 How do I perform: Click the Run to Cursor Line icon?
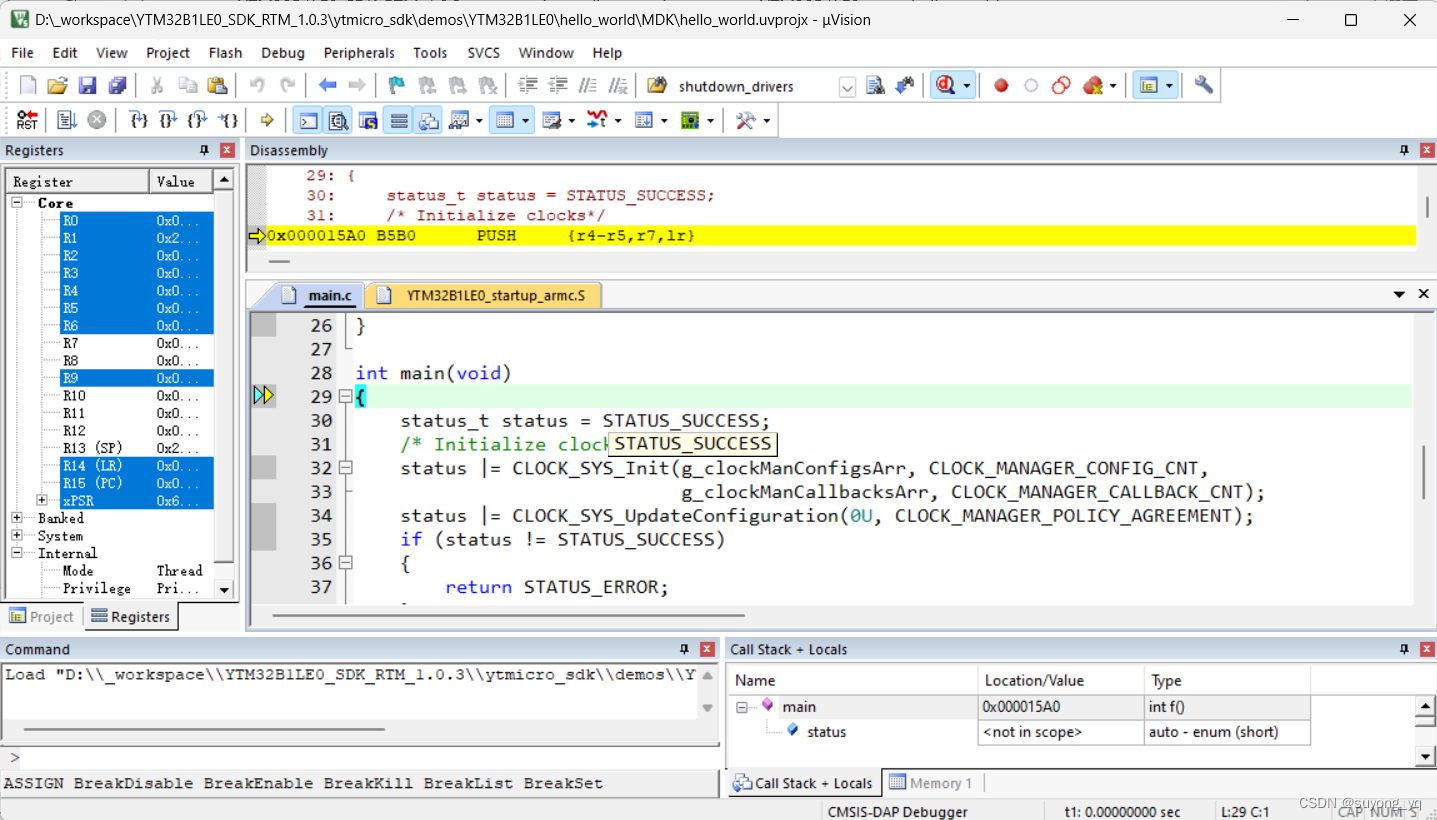pos(228,120)
